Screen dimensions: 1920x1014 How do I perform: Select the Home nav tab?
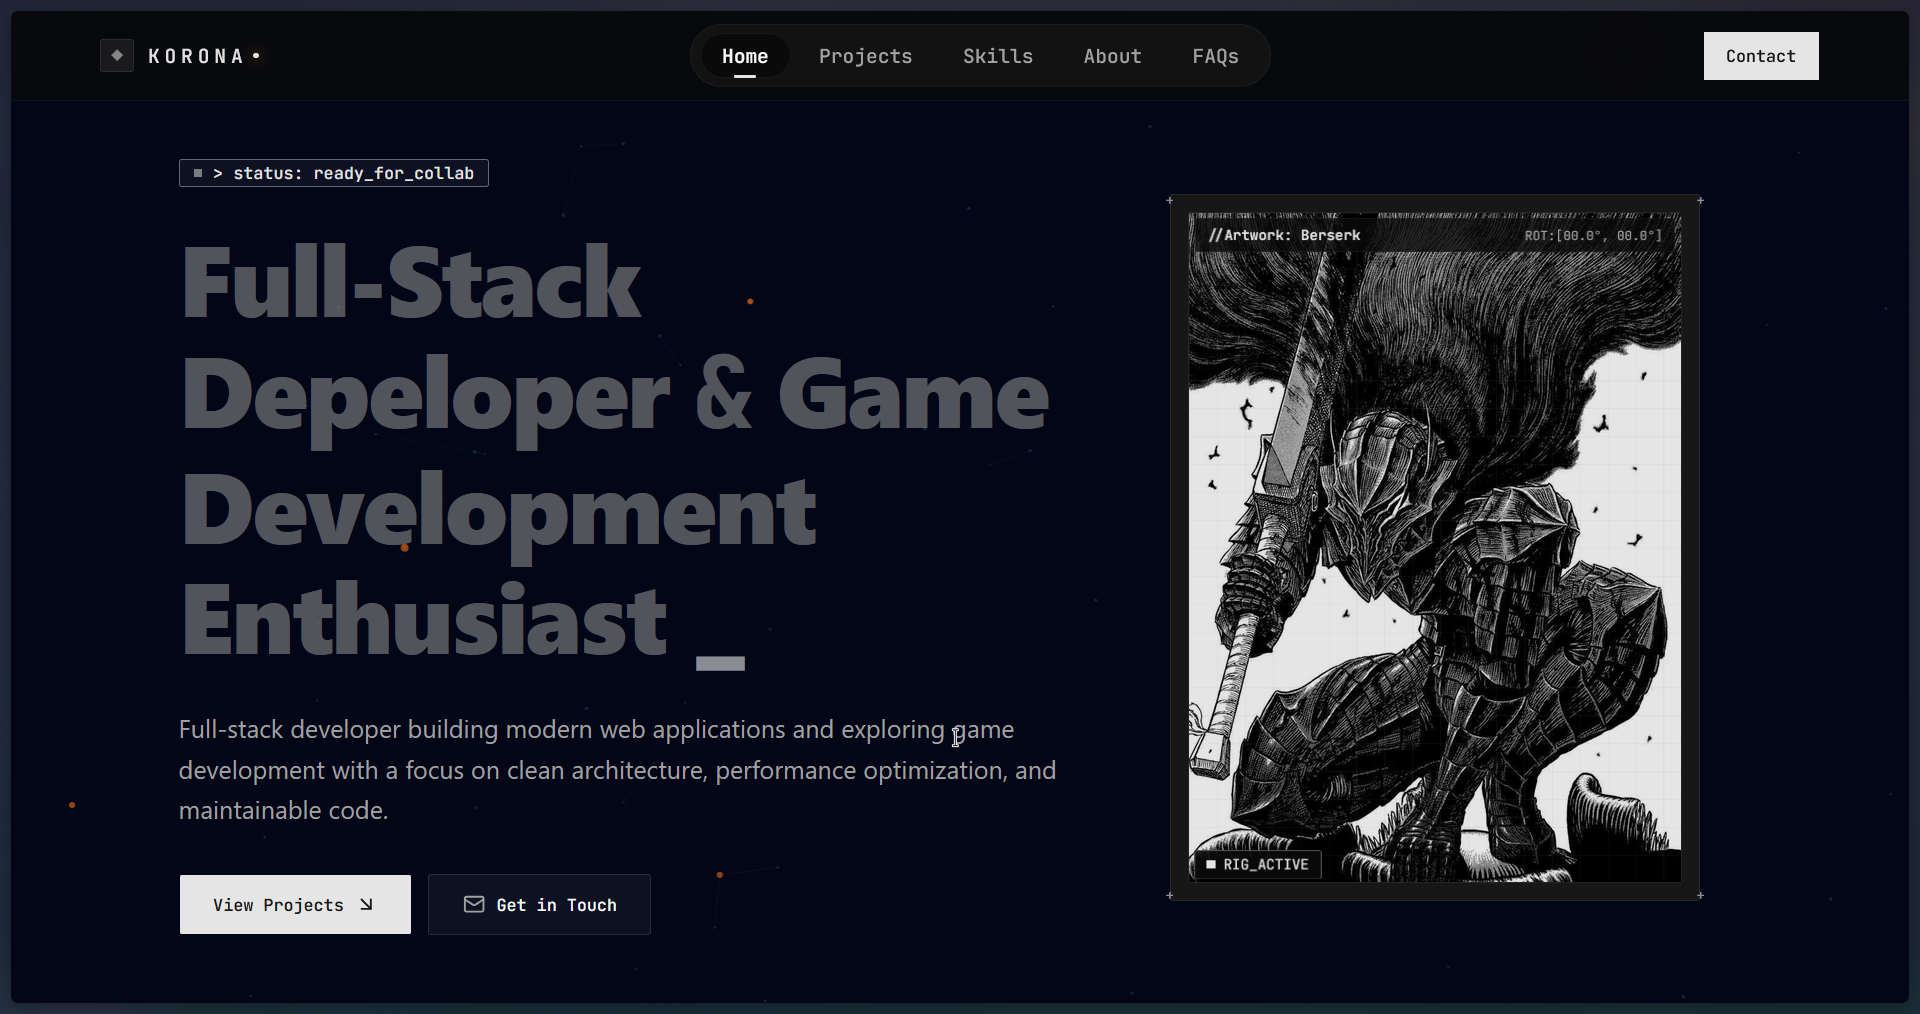pos(745,56)
